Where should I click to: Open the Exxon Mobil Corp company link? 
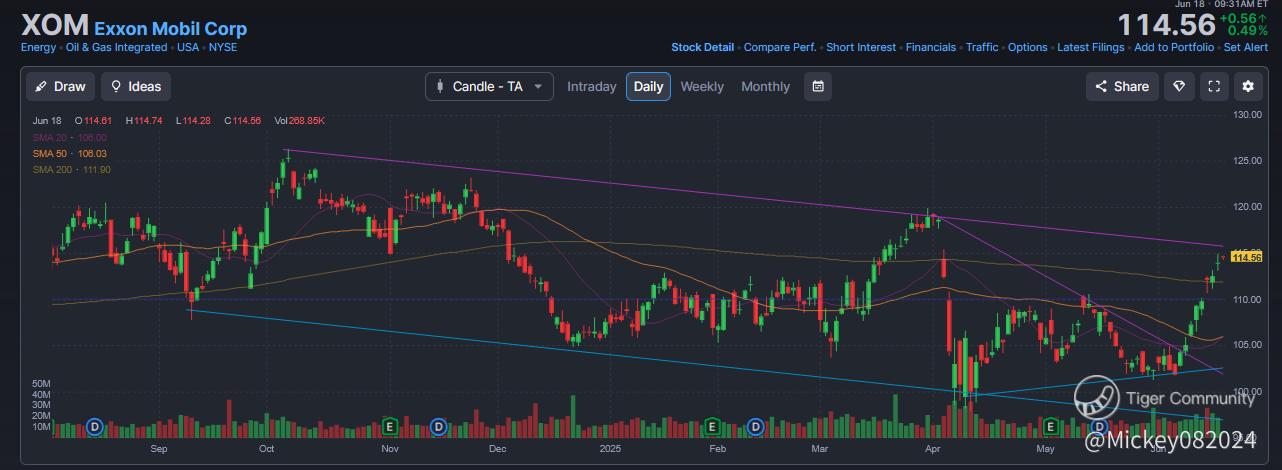click(x=170, y=29)
